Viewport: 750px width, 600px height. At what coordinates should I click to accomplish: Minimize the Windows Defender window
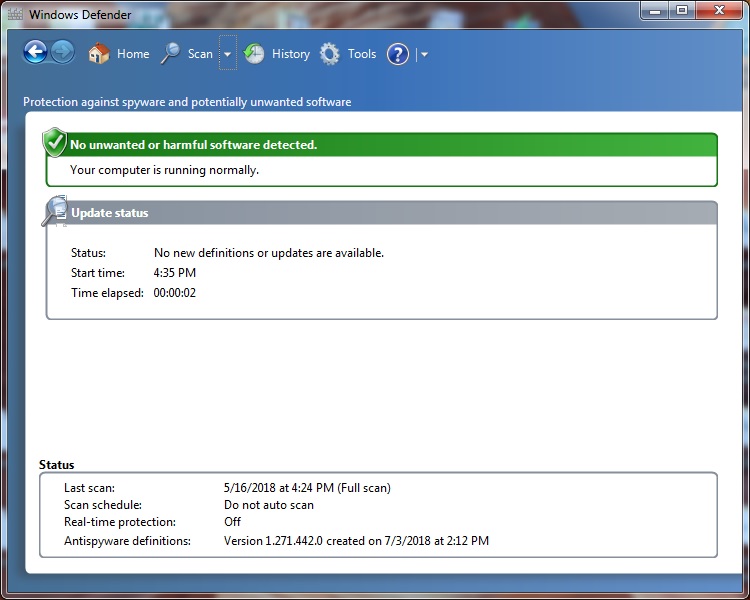click(656, 10)
